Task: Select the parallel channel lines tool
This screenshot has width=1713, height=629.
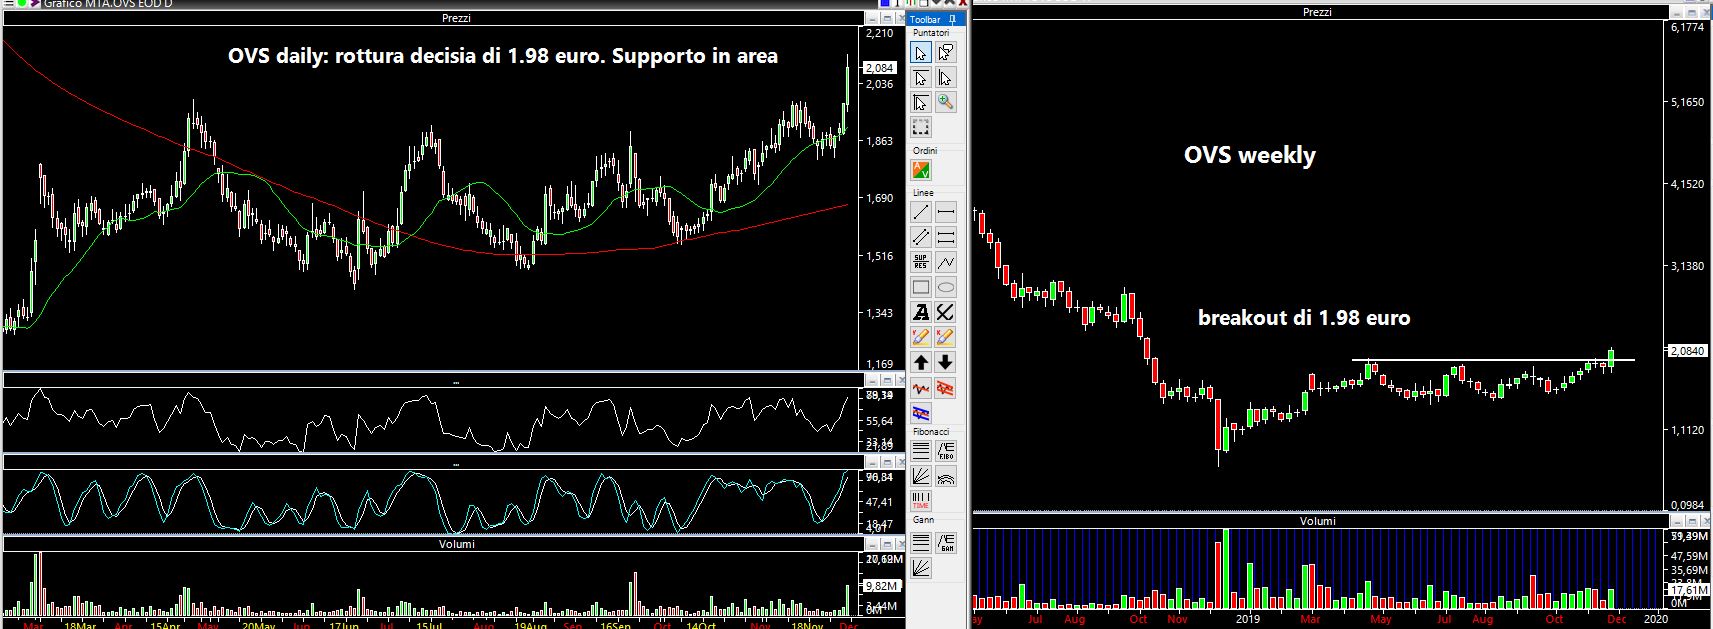Action: [x=921, y=237]
